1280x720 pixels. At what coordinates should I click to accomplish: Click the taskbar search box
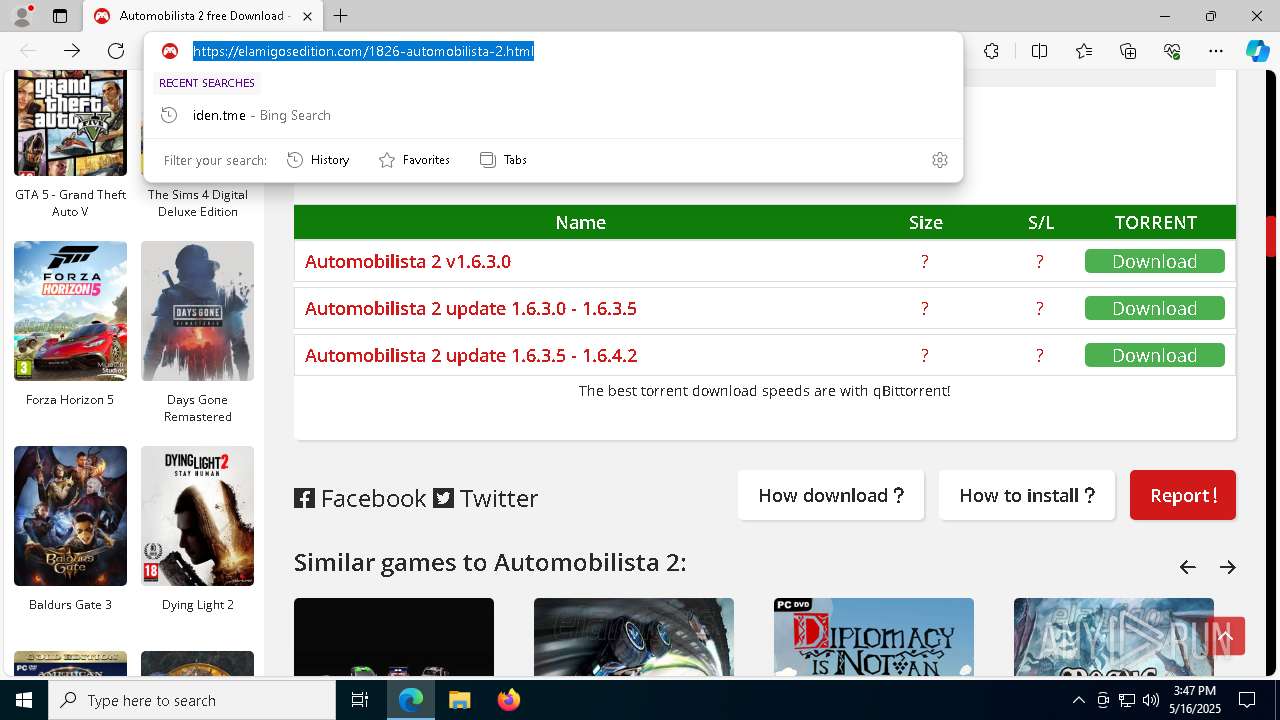192,700
